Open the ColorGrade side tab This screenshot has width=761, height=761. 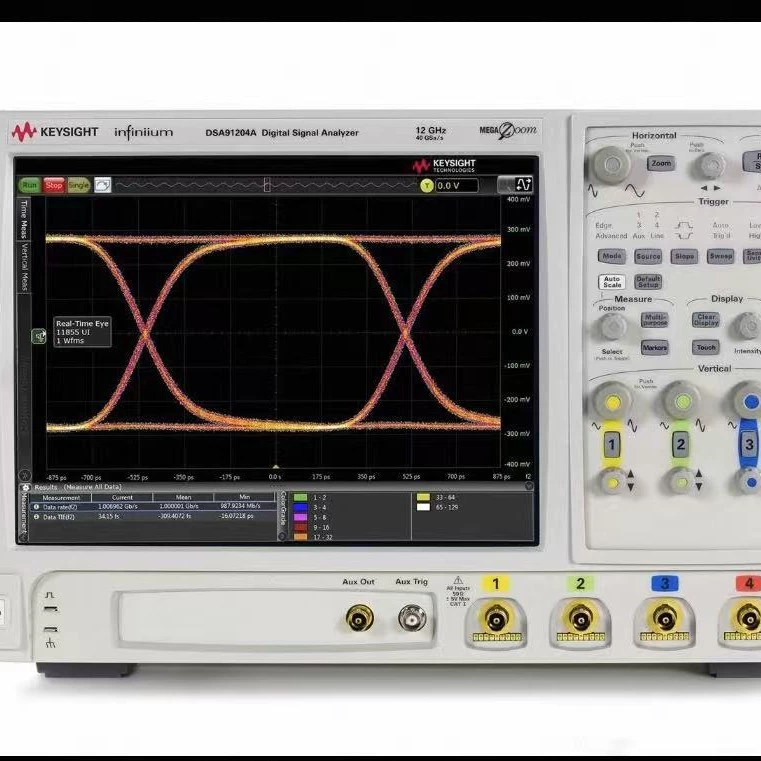(x=282, y=511)
